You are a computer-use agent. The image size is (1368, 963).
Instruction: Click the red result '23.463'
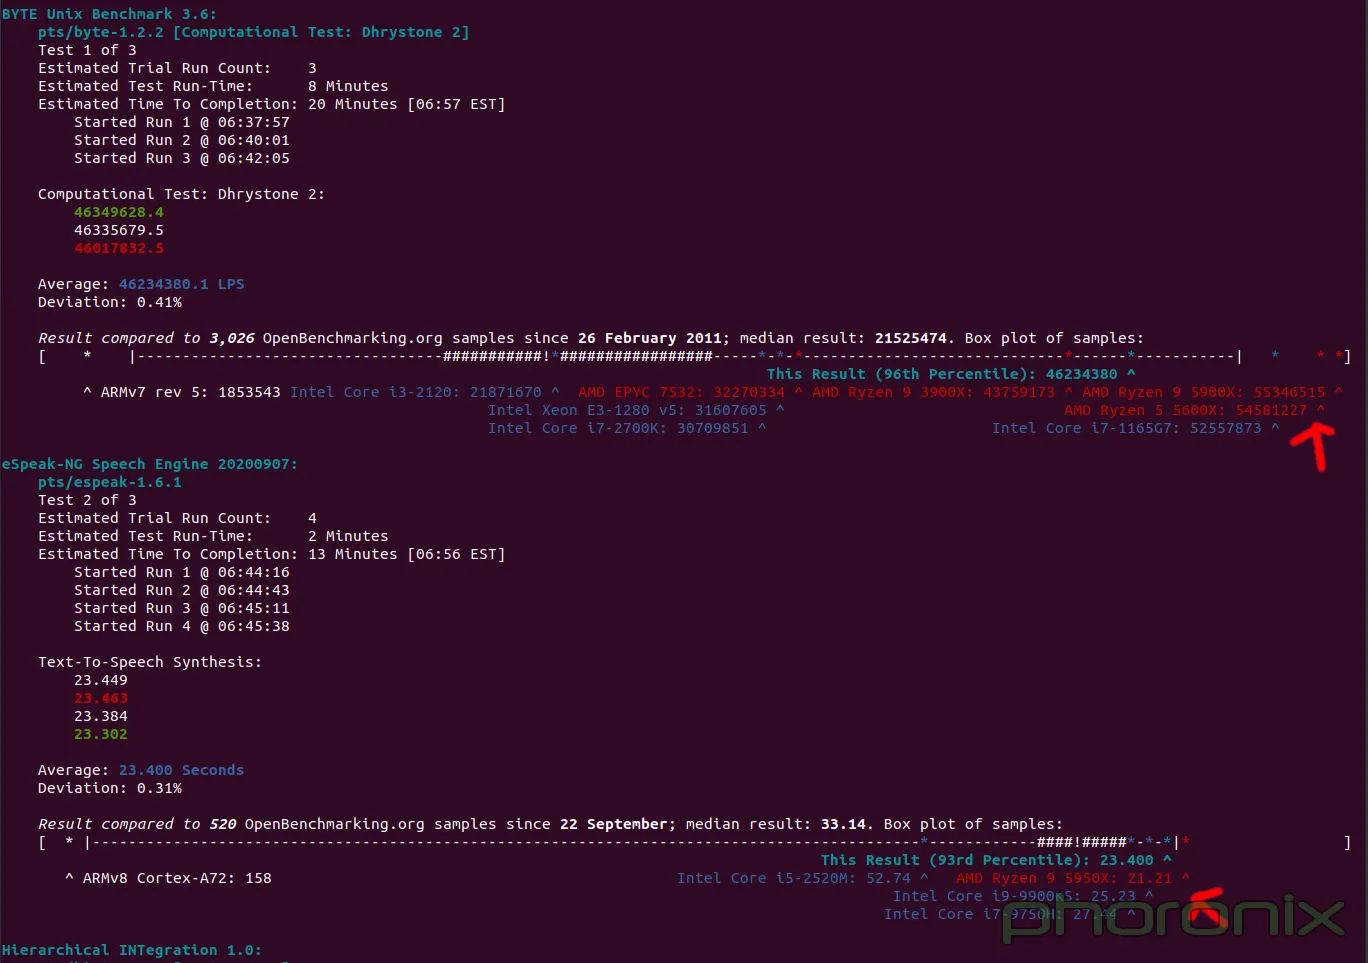point(101,698)
